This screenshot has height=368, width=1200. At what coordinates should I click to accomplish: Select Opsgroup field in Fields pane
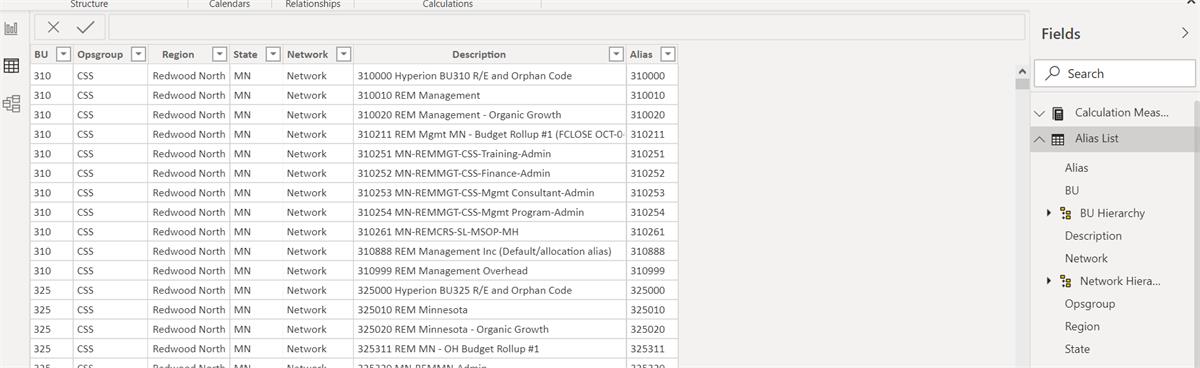(x=1090, y=304)
